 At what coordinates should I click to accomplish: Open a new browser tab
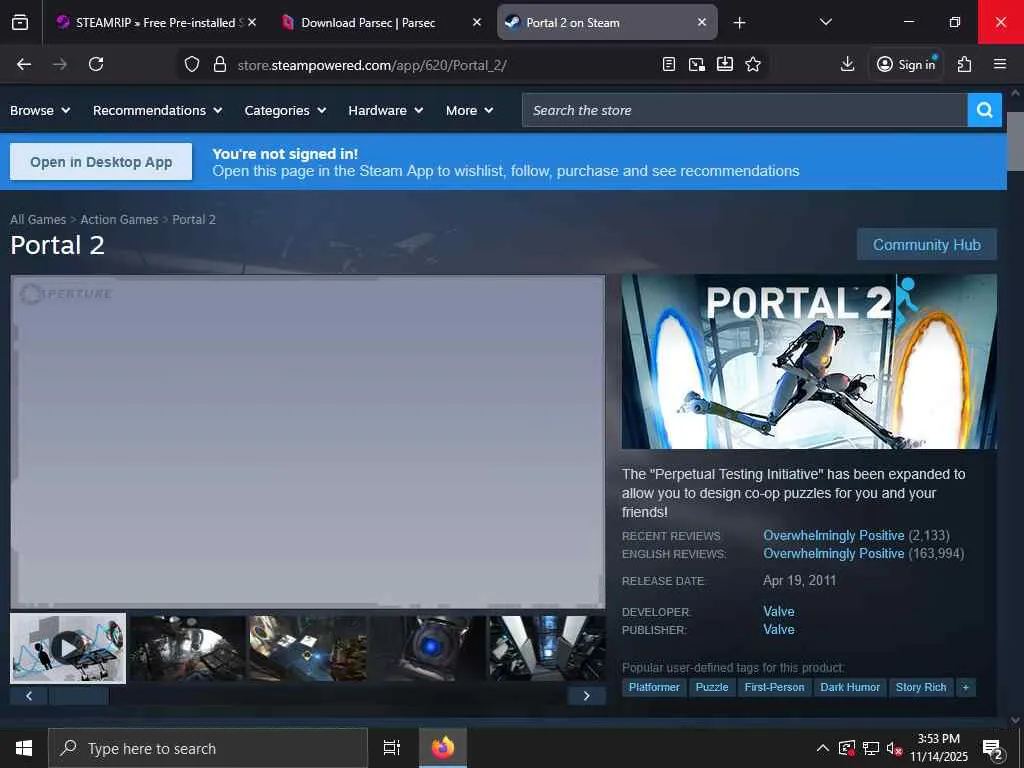click(739, 23)
